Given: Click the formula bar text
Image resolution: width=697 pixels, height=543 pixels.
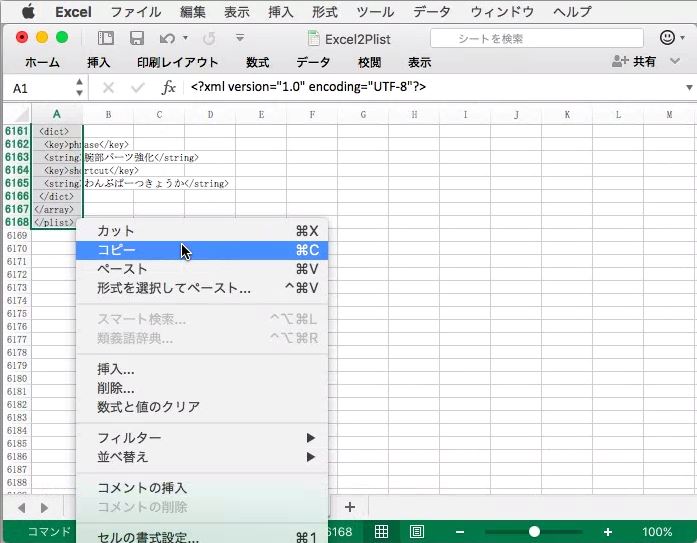Looking at the screenshot, I should (308, 87).
